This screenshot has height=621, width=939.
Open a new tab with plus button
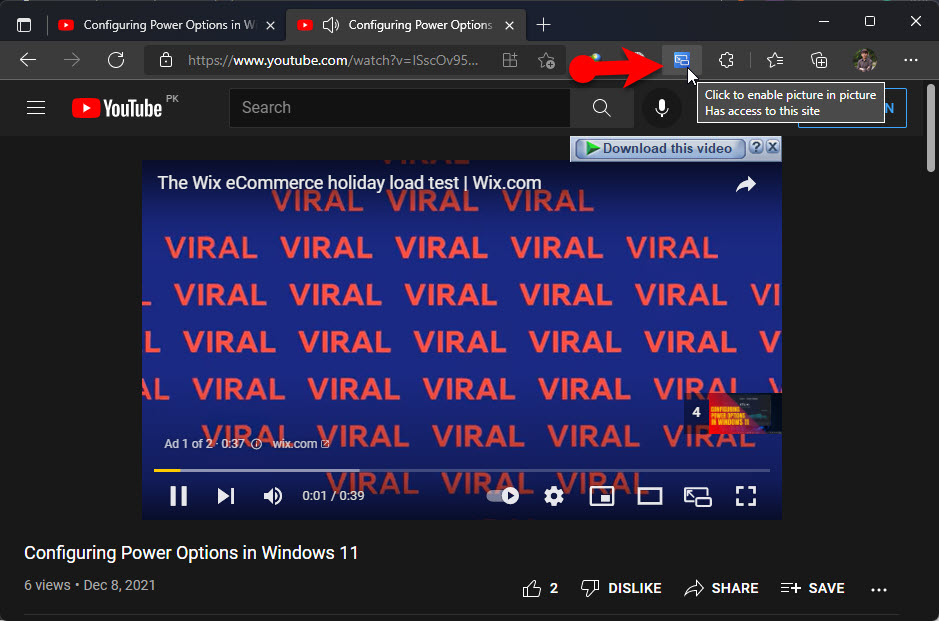tap(543, 25)
